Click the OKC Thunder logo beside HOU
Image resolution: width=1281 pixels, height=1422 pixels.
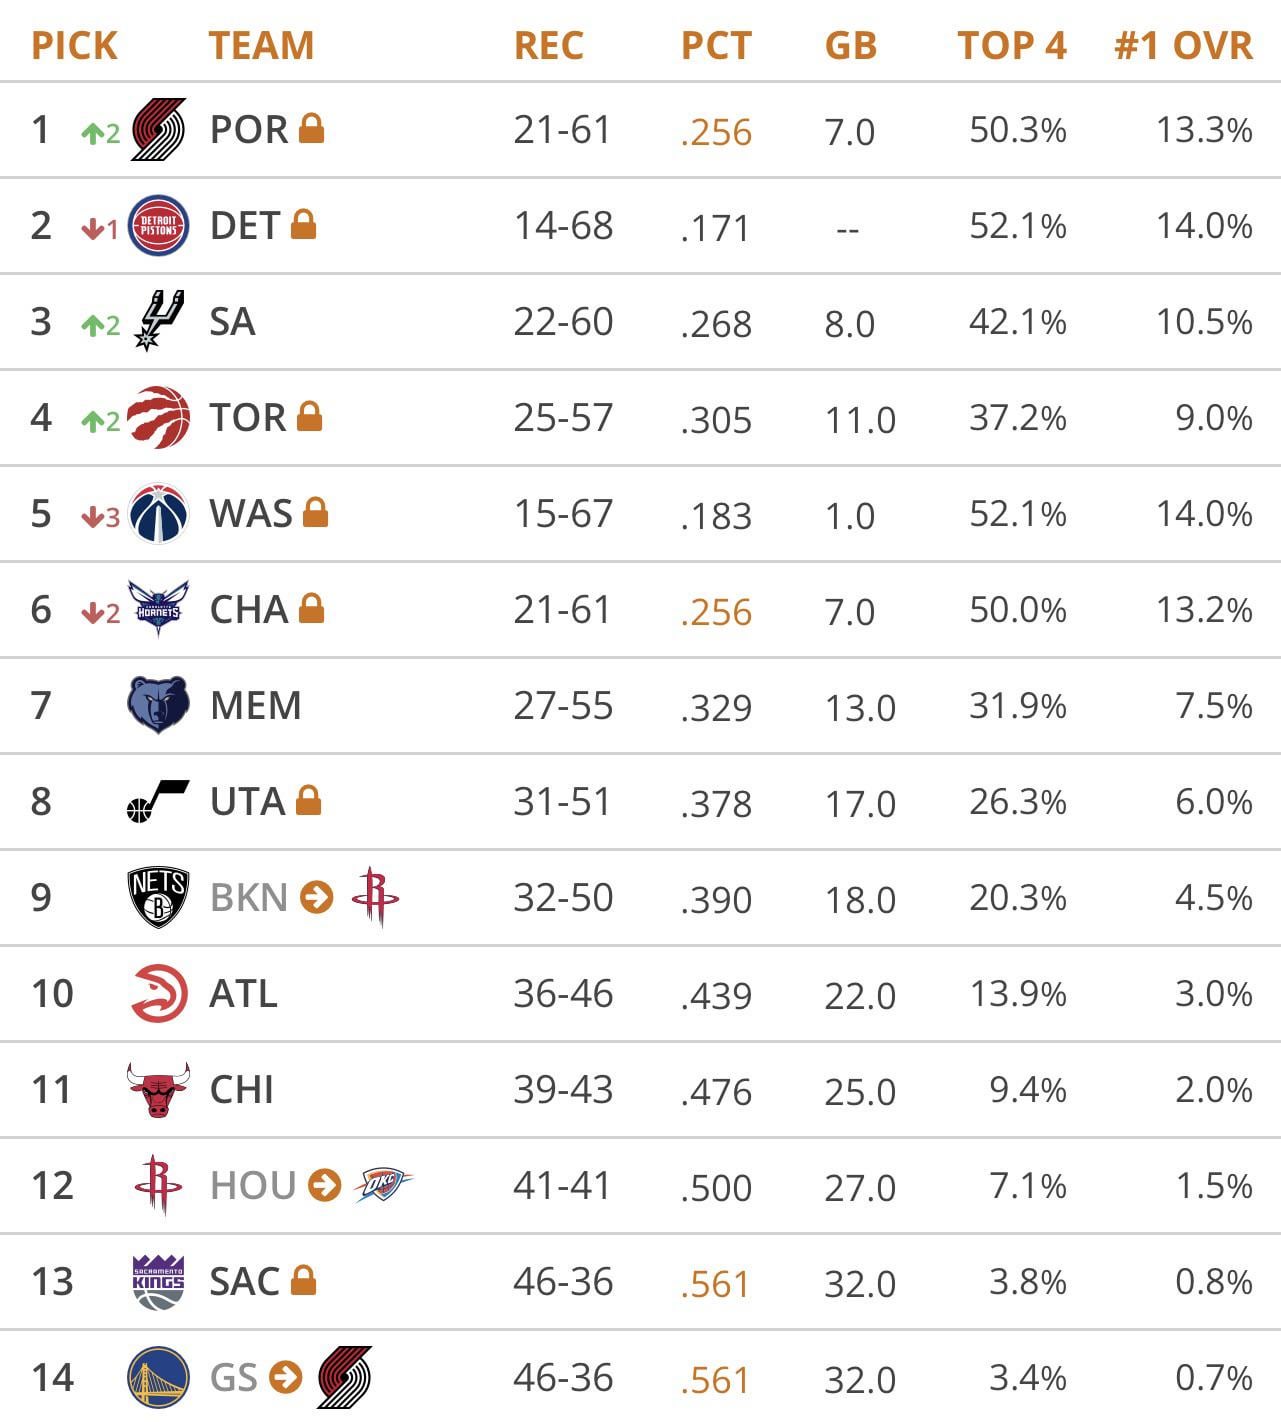[383, 1184]
